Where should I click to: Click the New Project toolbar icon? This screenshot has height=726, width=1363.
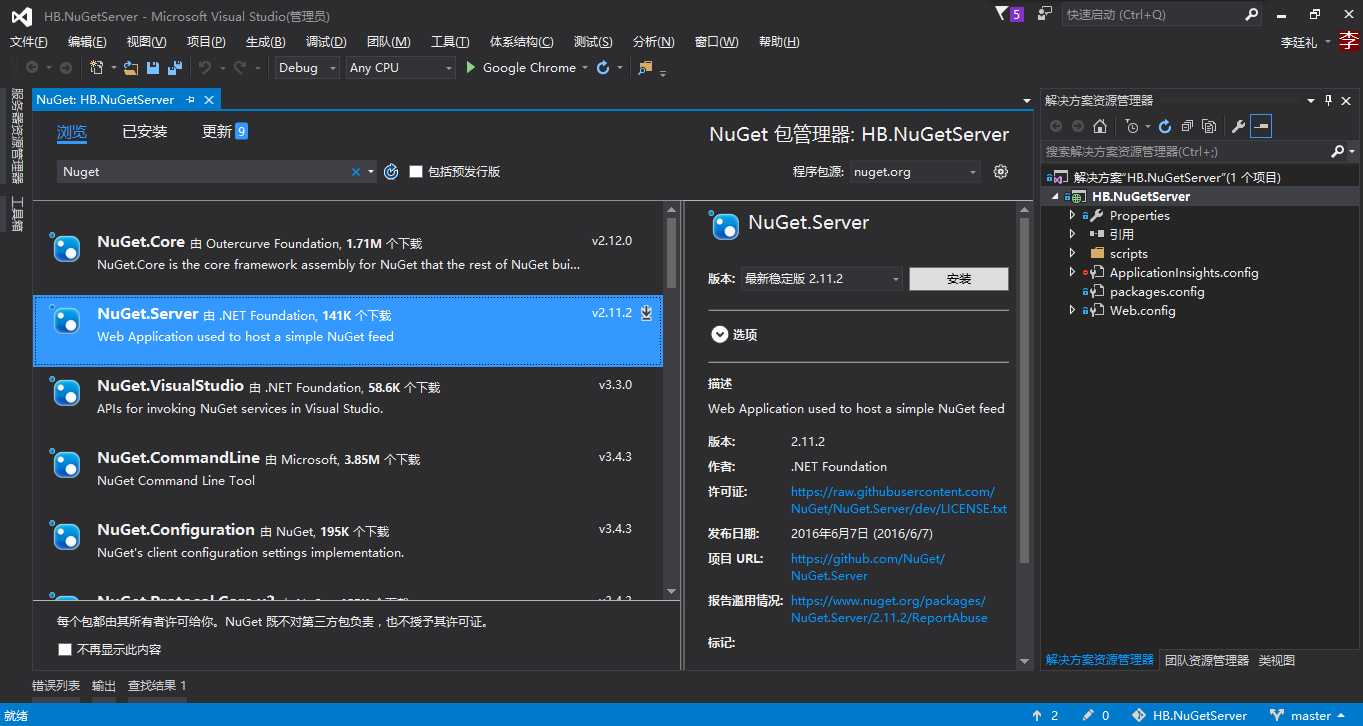(97, 68)
